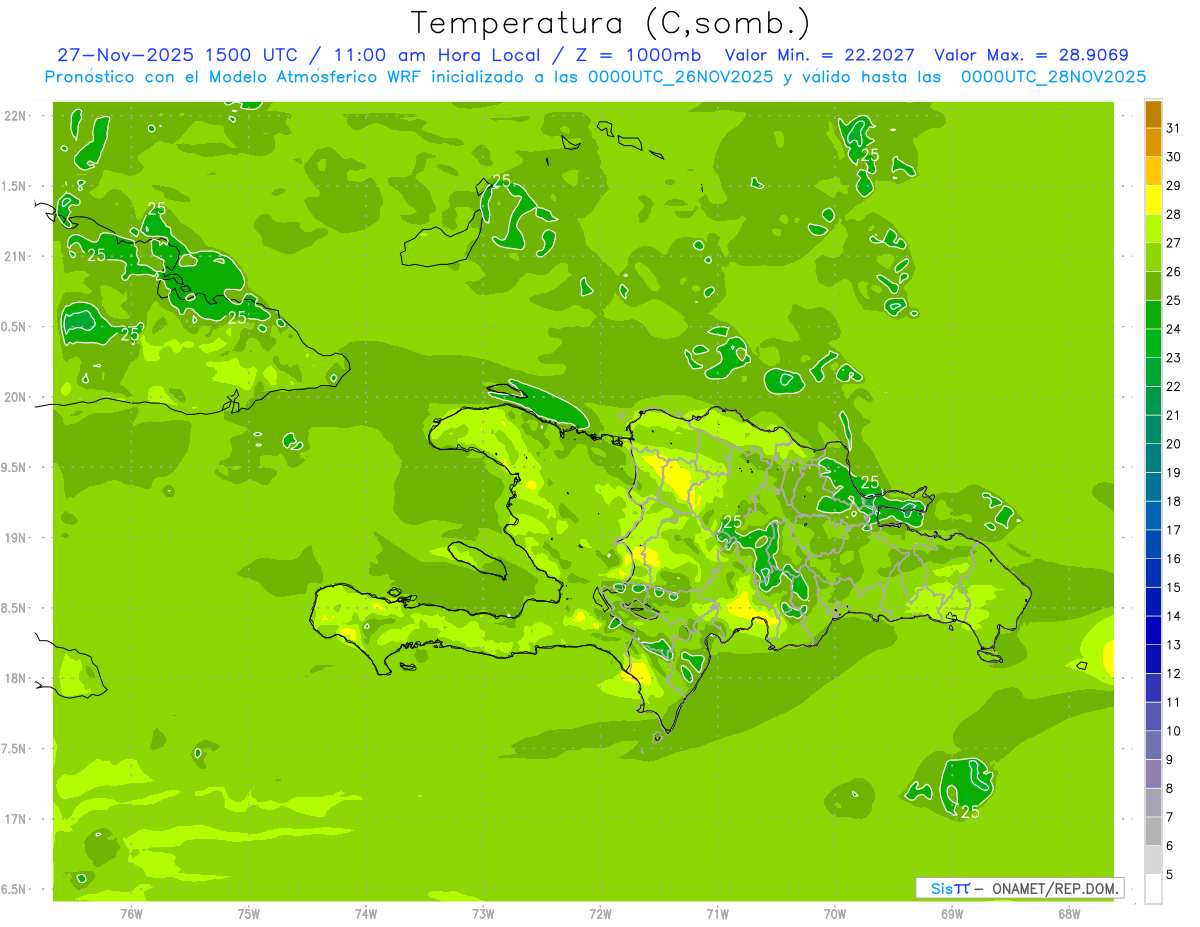Click the "20N" latitude axis label
Image resolution: width=1200 pixels, height=927 pixels.
pyautogui.click(x=16, y=397)
